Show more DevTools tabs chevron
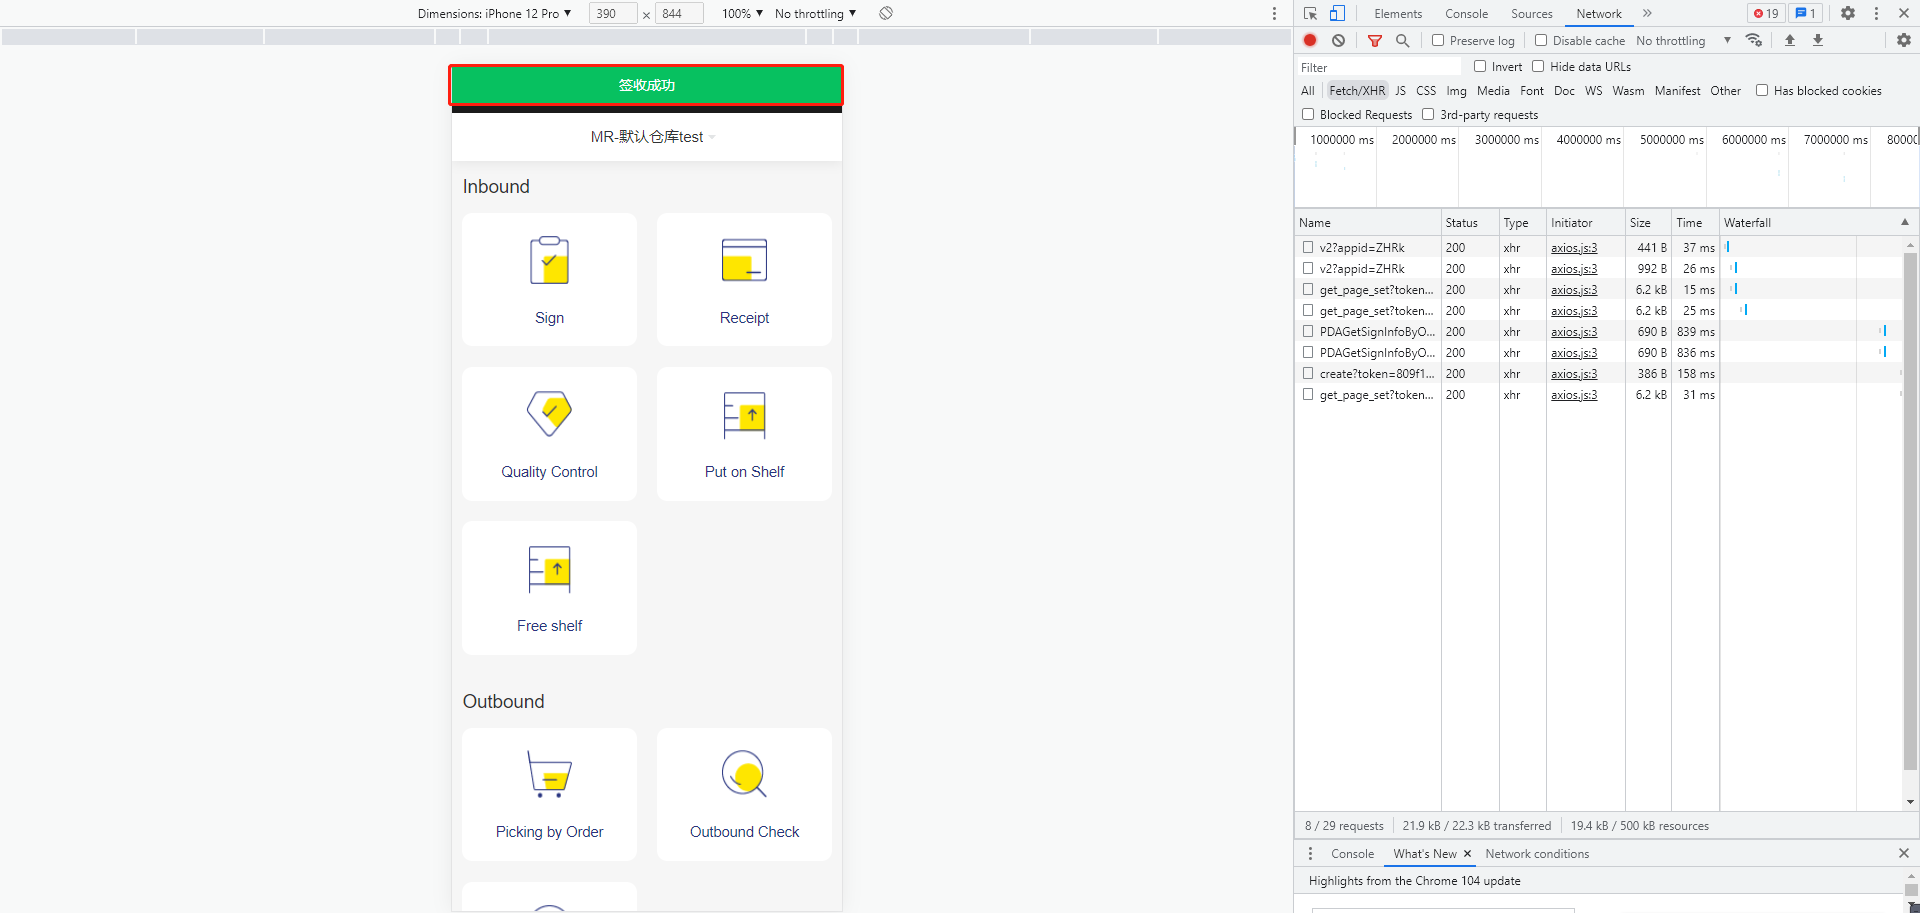 (x=1647, y=14)
